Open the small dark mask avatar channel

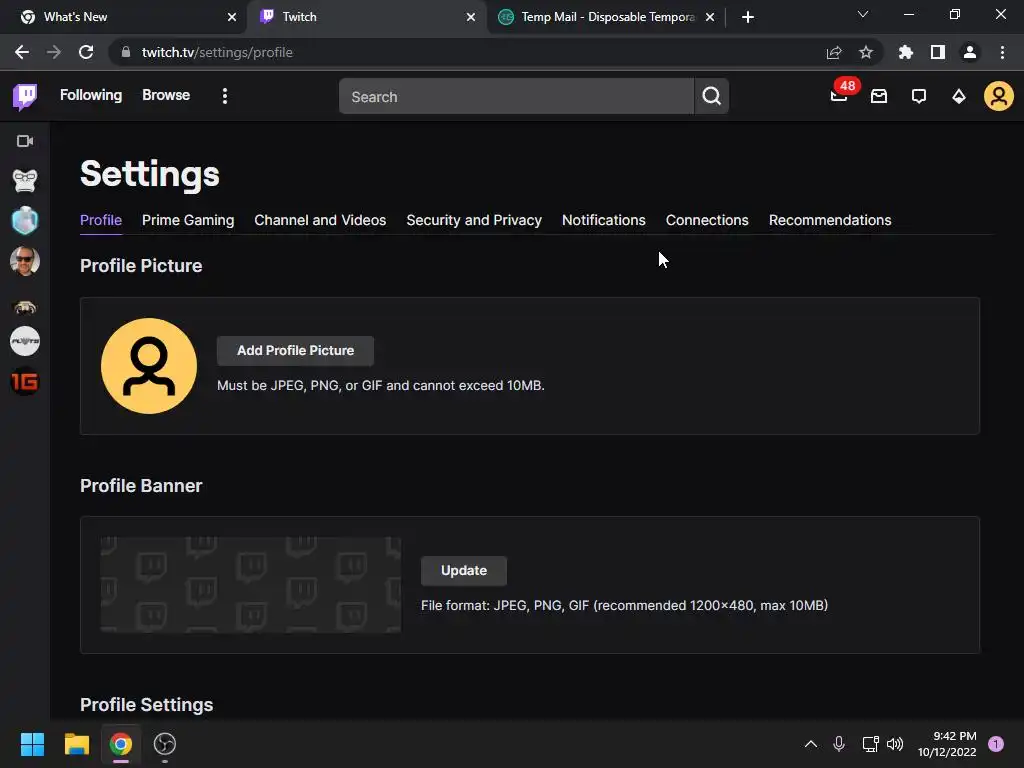click(x=25, y=307)
